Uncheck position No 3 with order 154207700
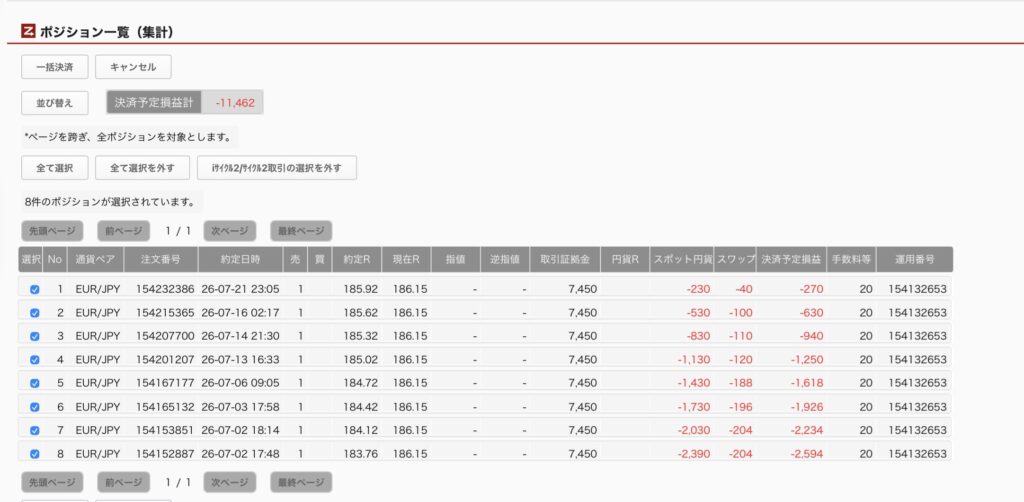The width and height of the screenshot is (1024, 502). (35, 336)
